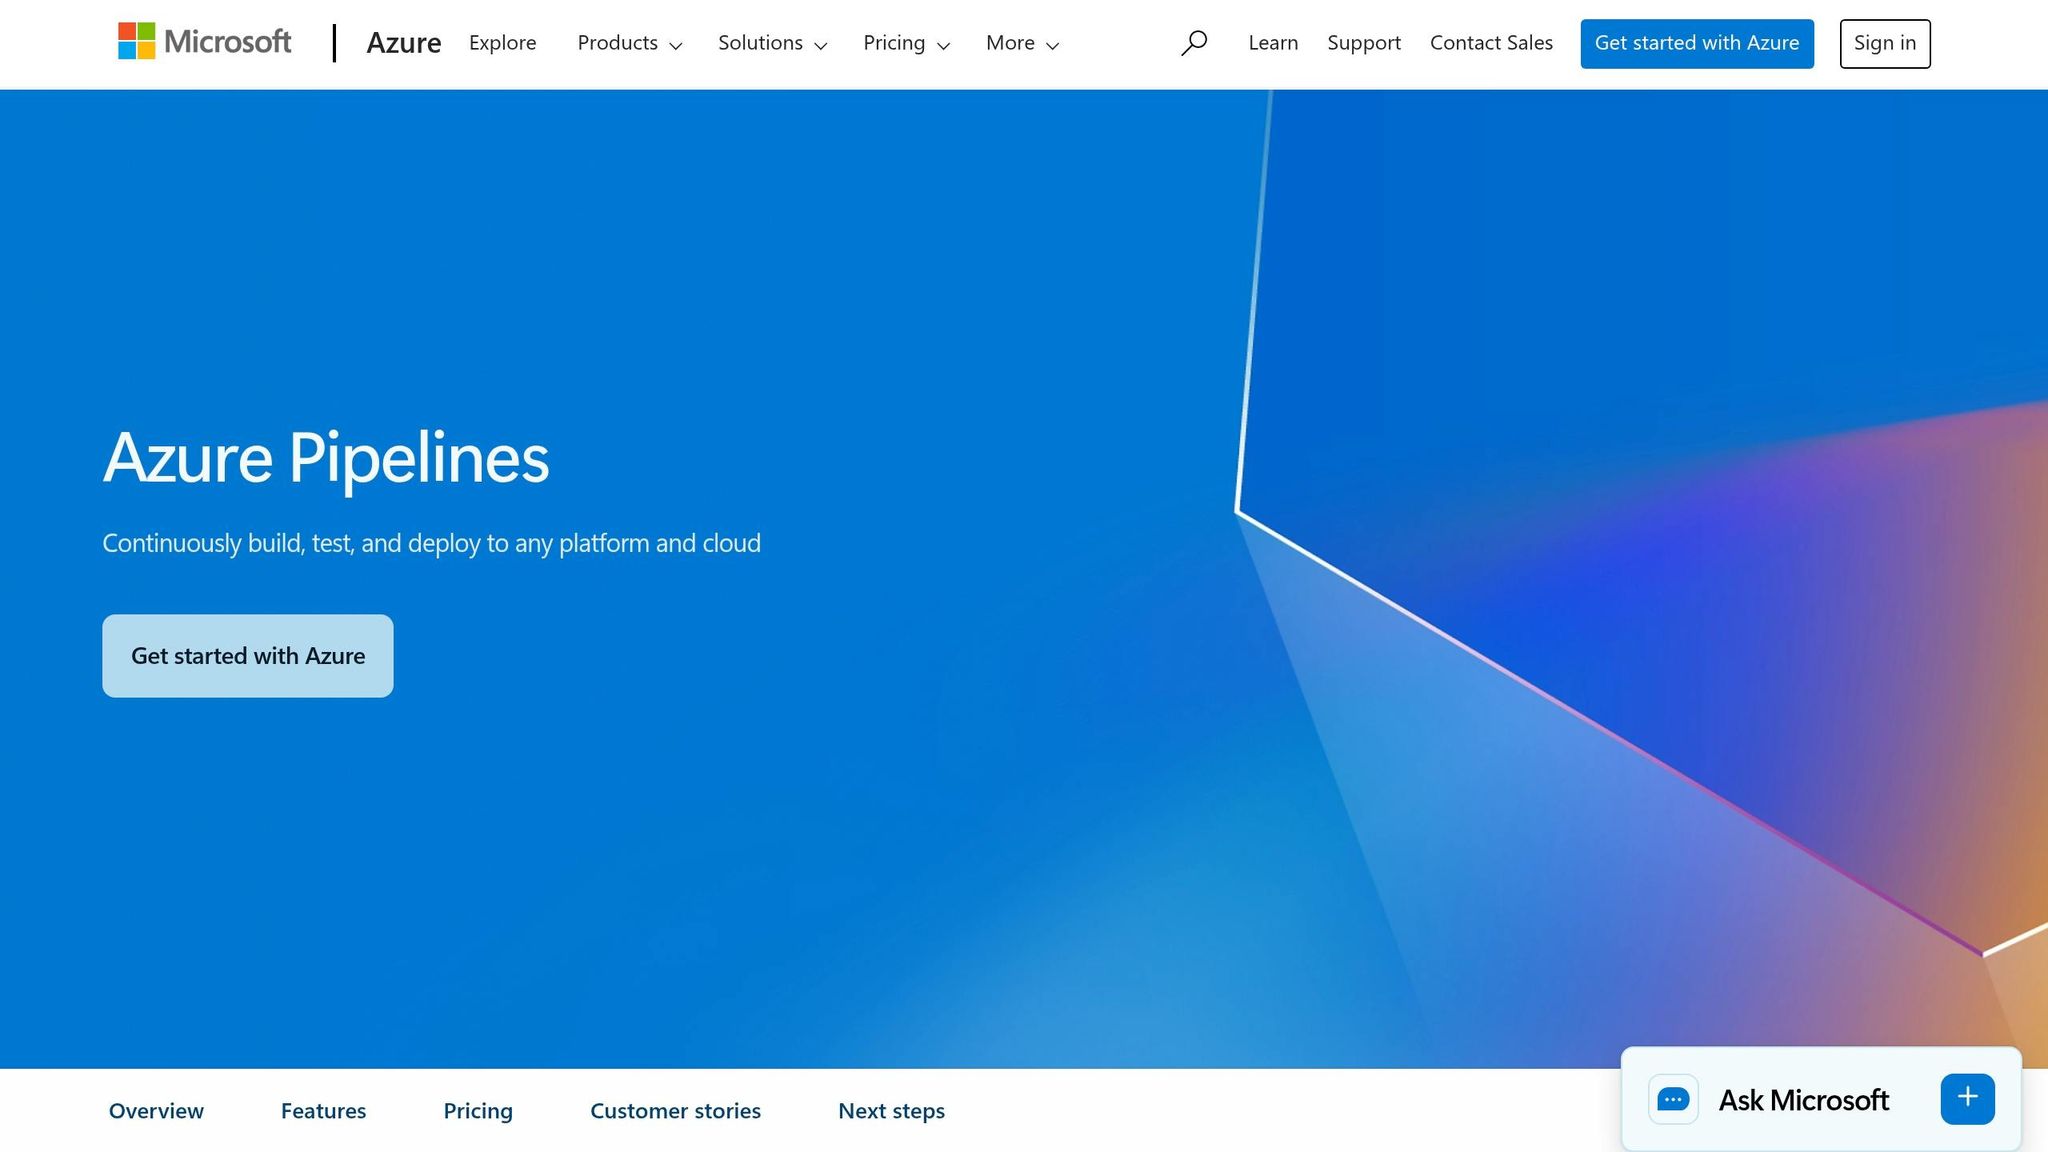Screen dimensions: 2048x1152
Task: Open the search icon in the navigation bar
Action: (x=1194, y=42)
